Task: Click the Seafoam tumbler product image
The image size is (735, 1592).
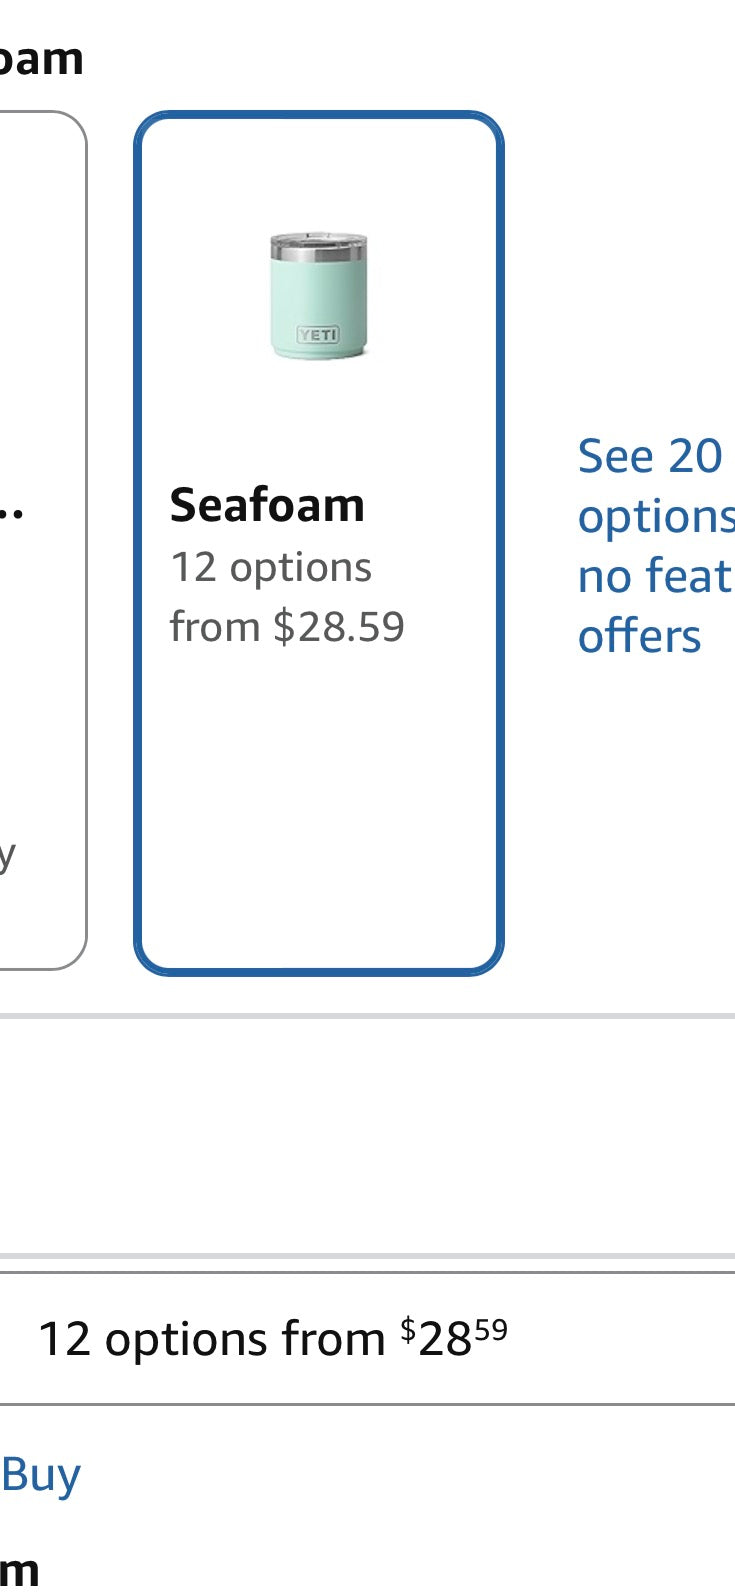Action: pos(319,296)
